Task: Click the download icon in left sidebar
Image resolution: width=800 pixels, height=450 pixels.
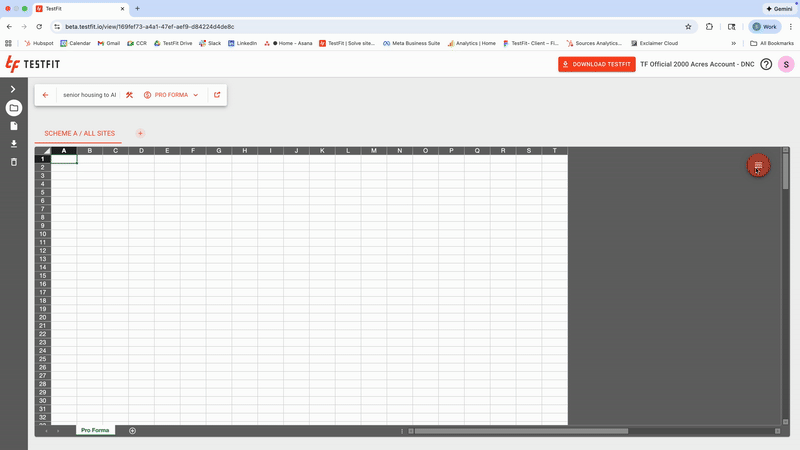Action: (x=14, y=144)
